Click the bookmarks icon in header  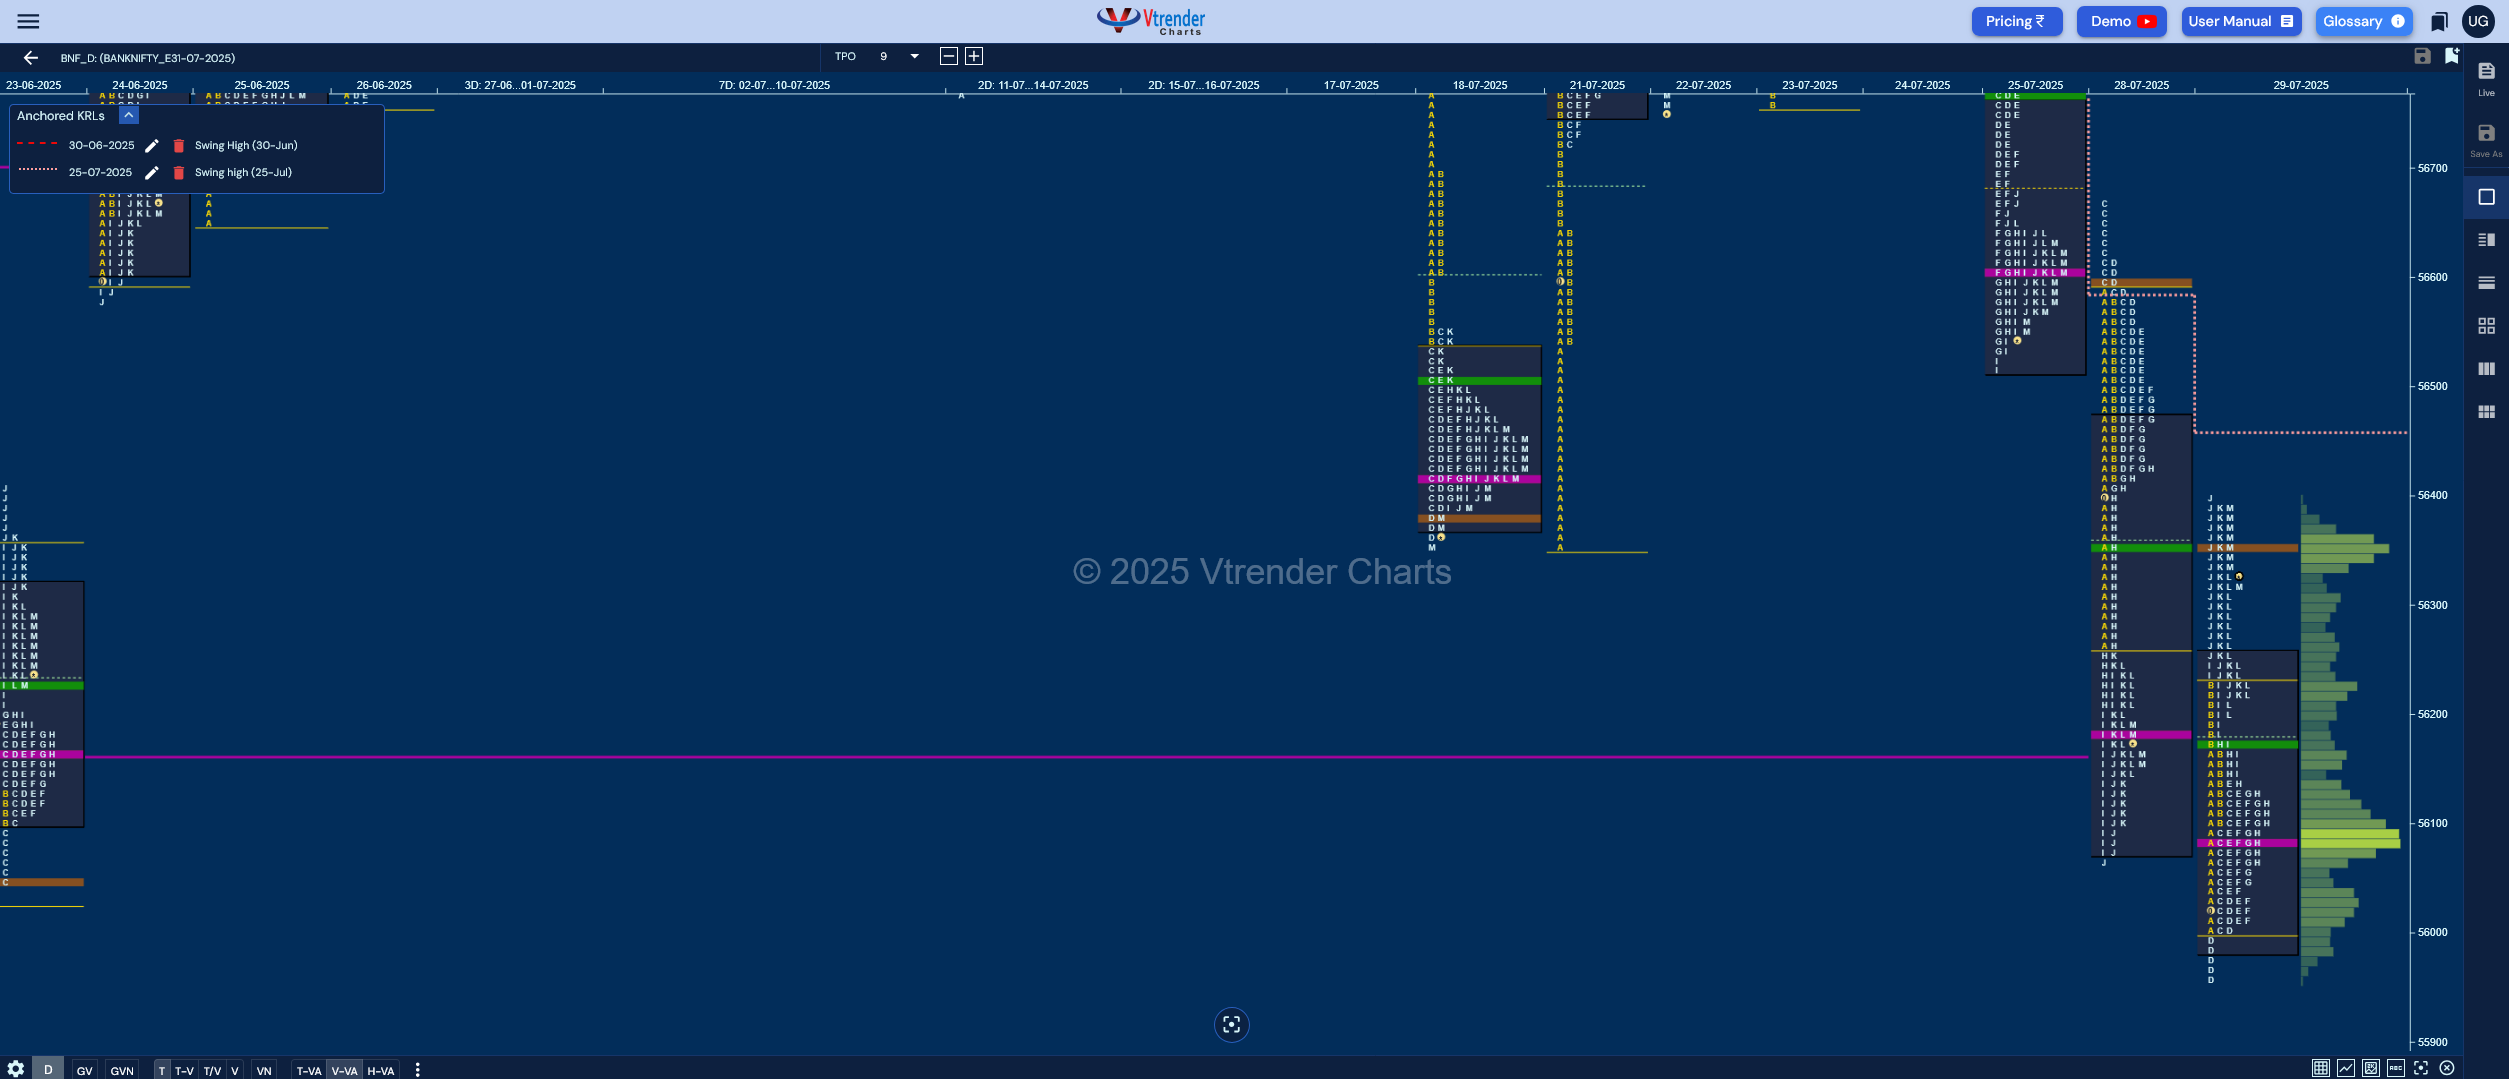(2439, 21)
